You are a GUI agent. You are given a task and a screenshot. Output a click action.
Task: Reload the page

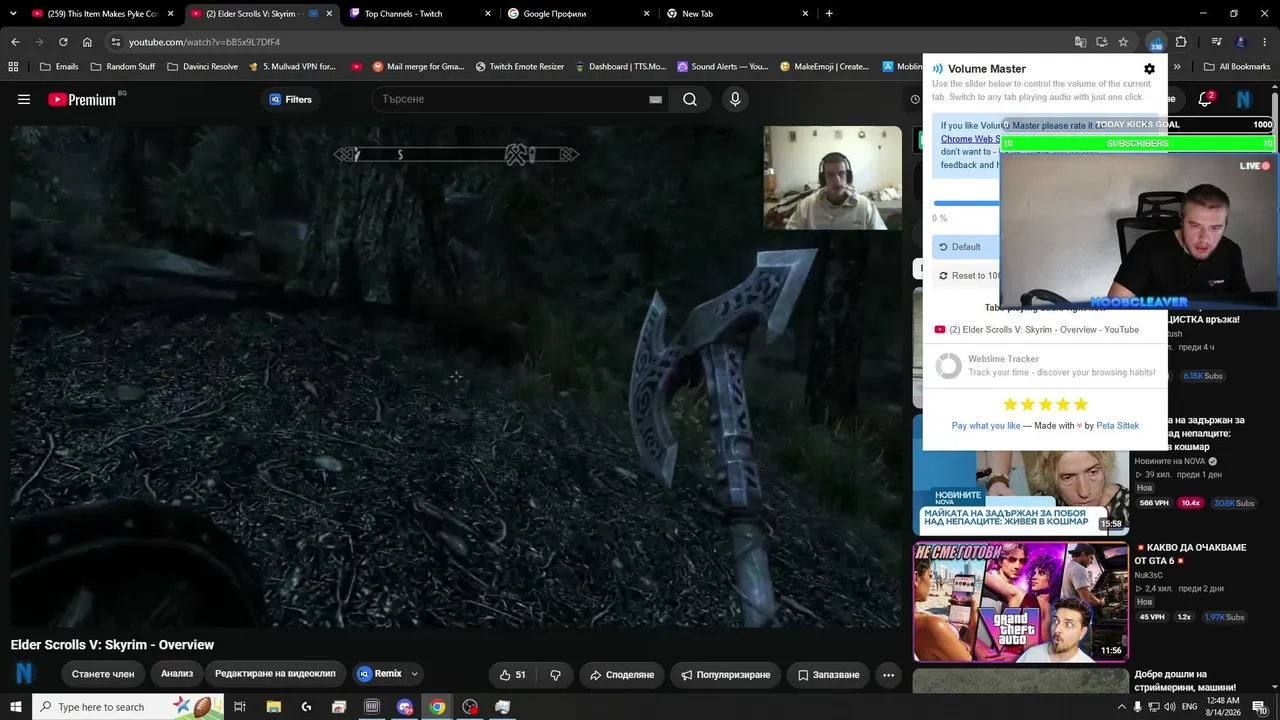click(x=63, y=42)
